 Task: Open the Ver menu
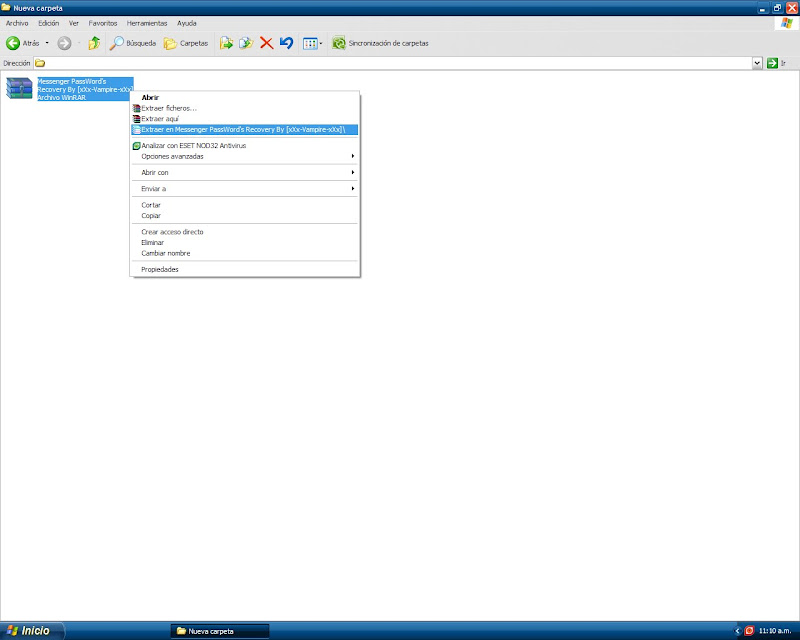(74, 23)
